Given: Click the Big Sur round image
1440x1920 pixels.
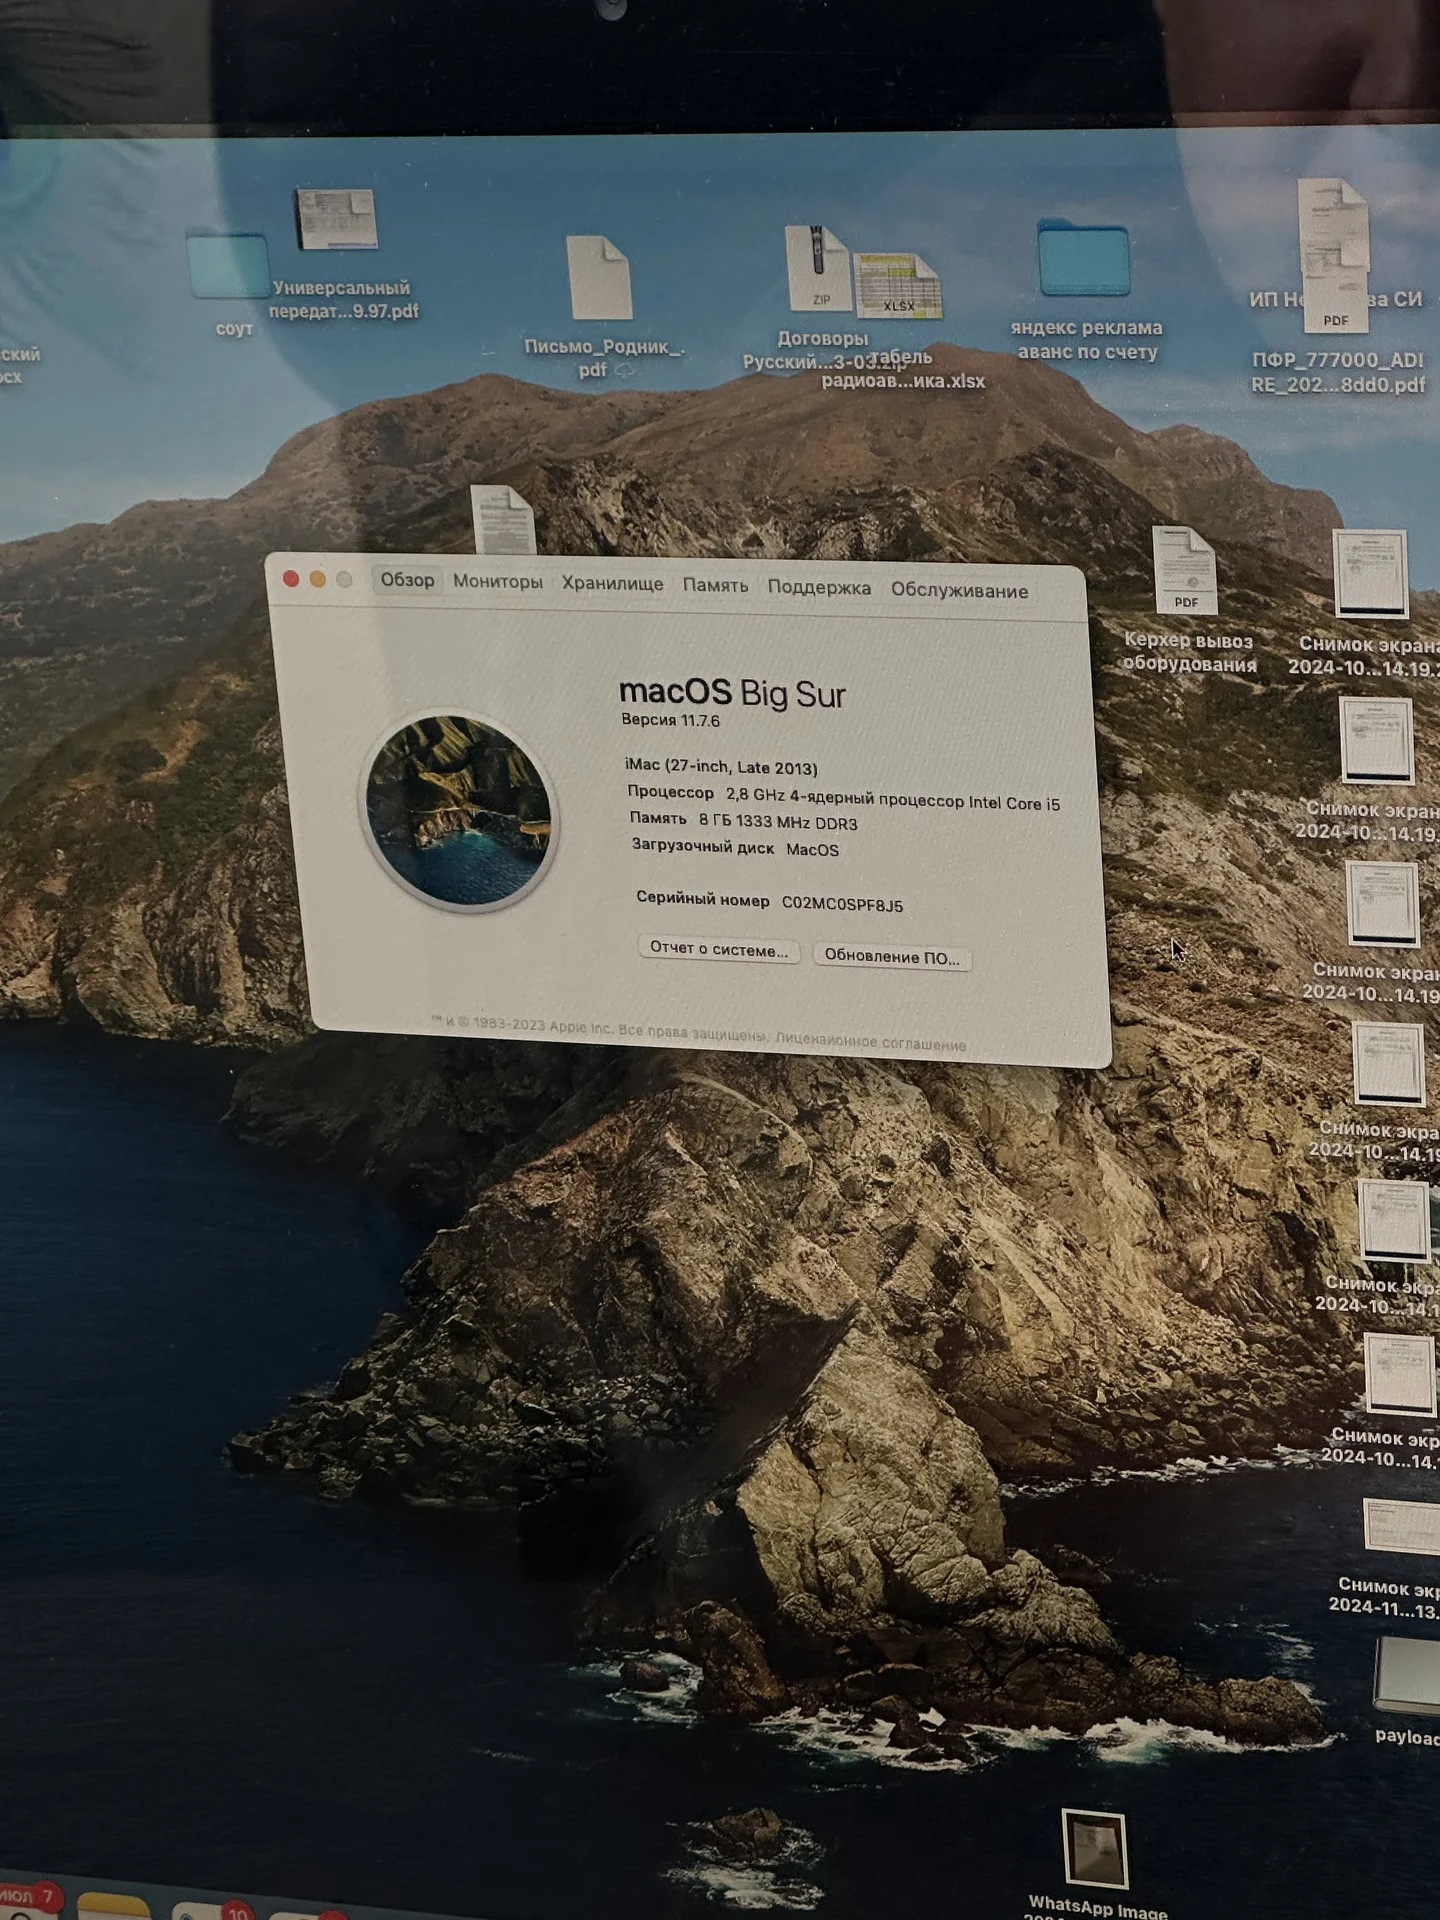Looking at the screenshot, I should (459, 810).
